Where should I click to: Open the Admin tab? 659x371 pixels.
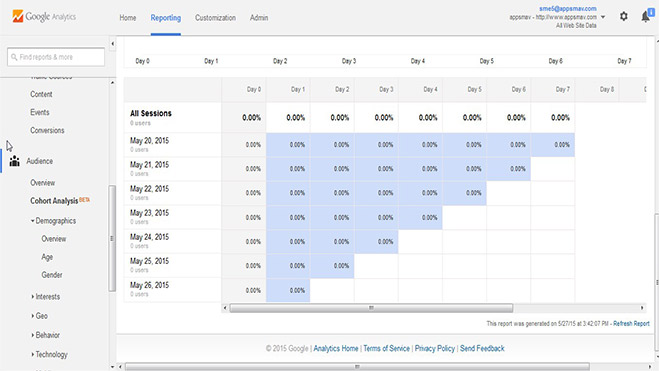(x=259, y=18)
